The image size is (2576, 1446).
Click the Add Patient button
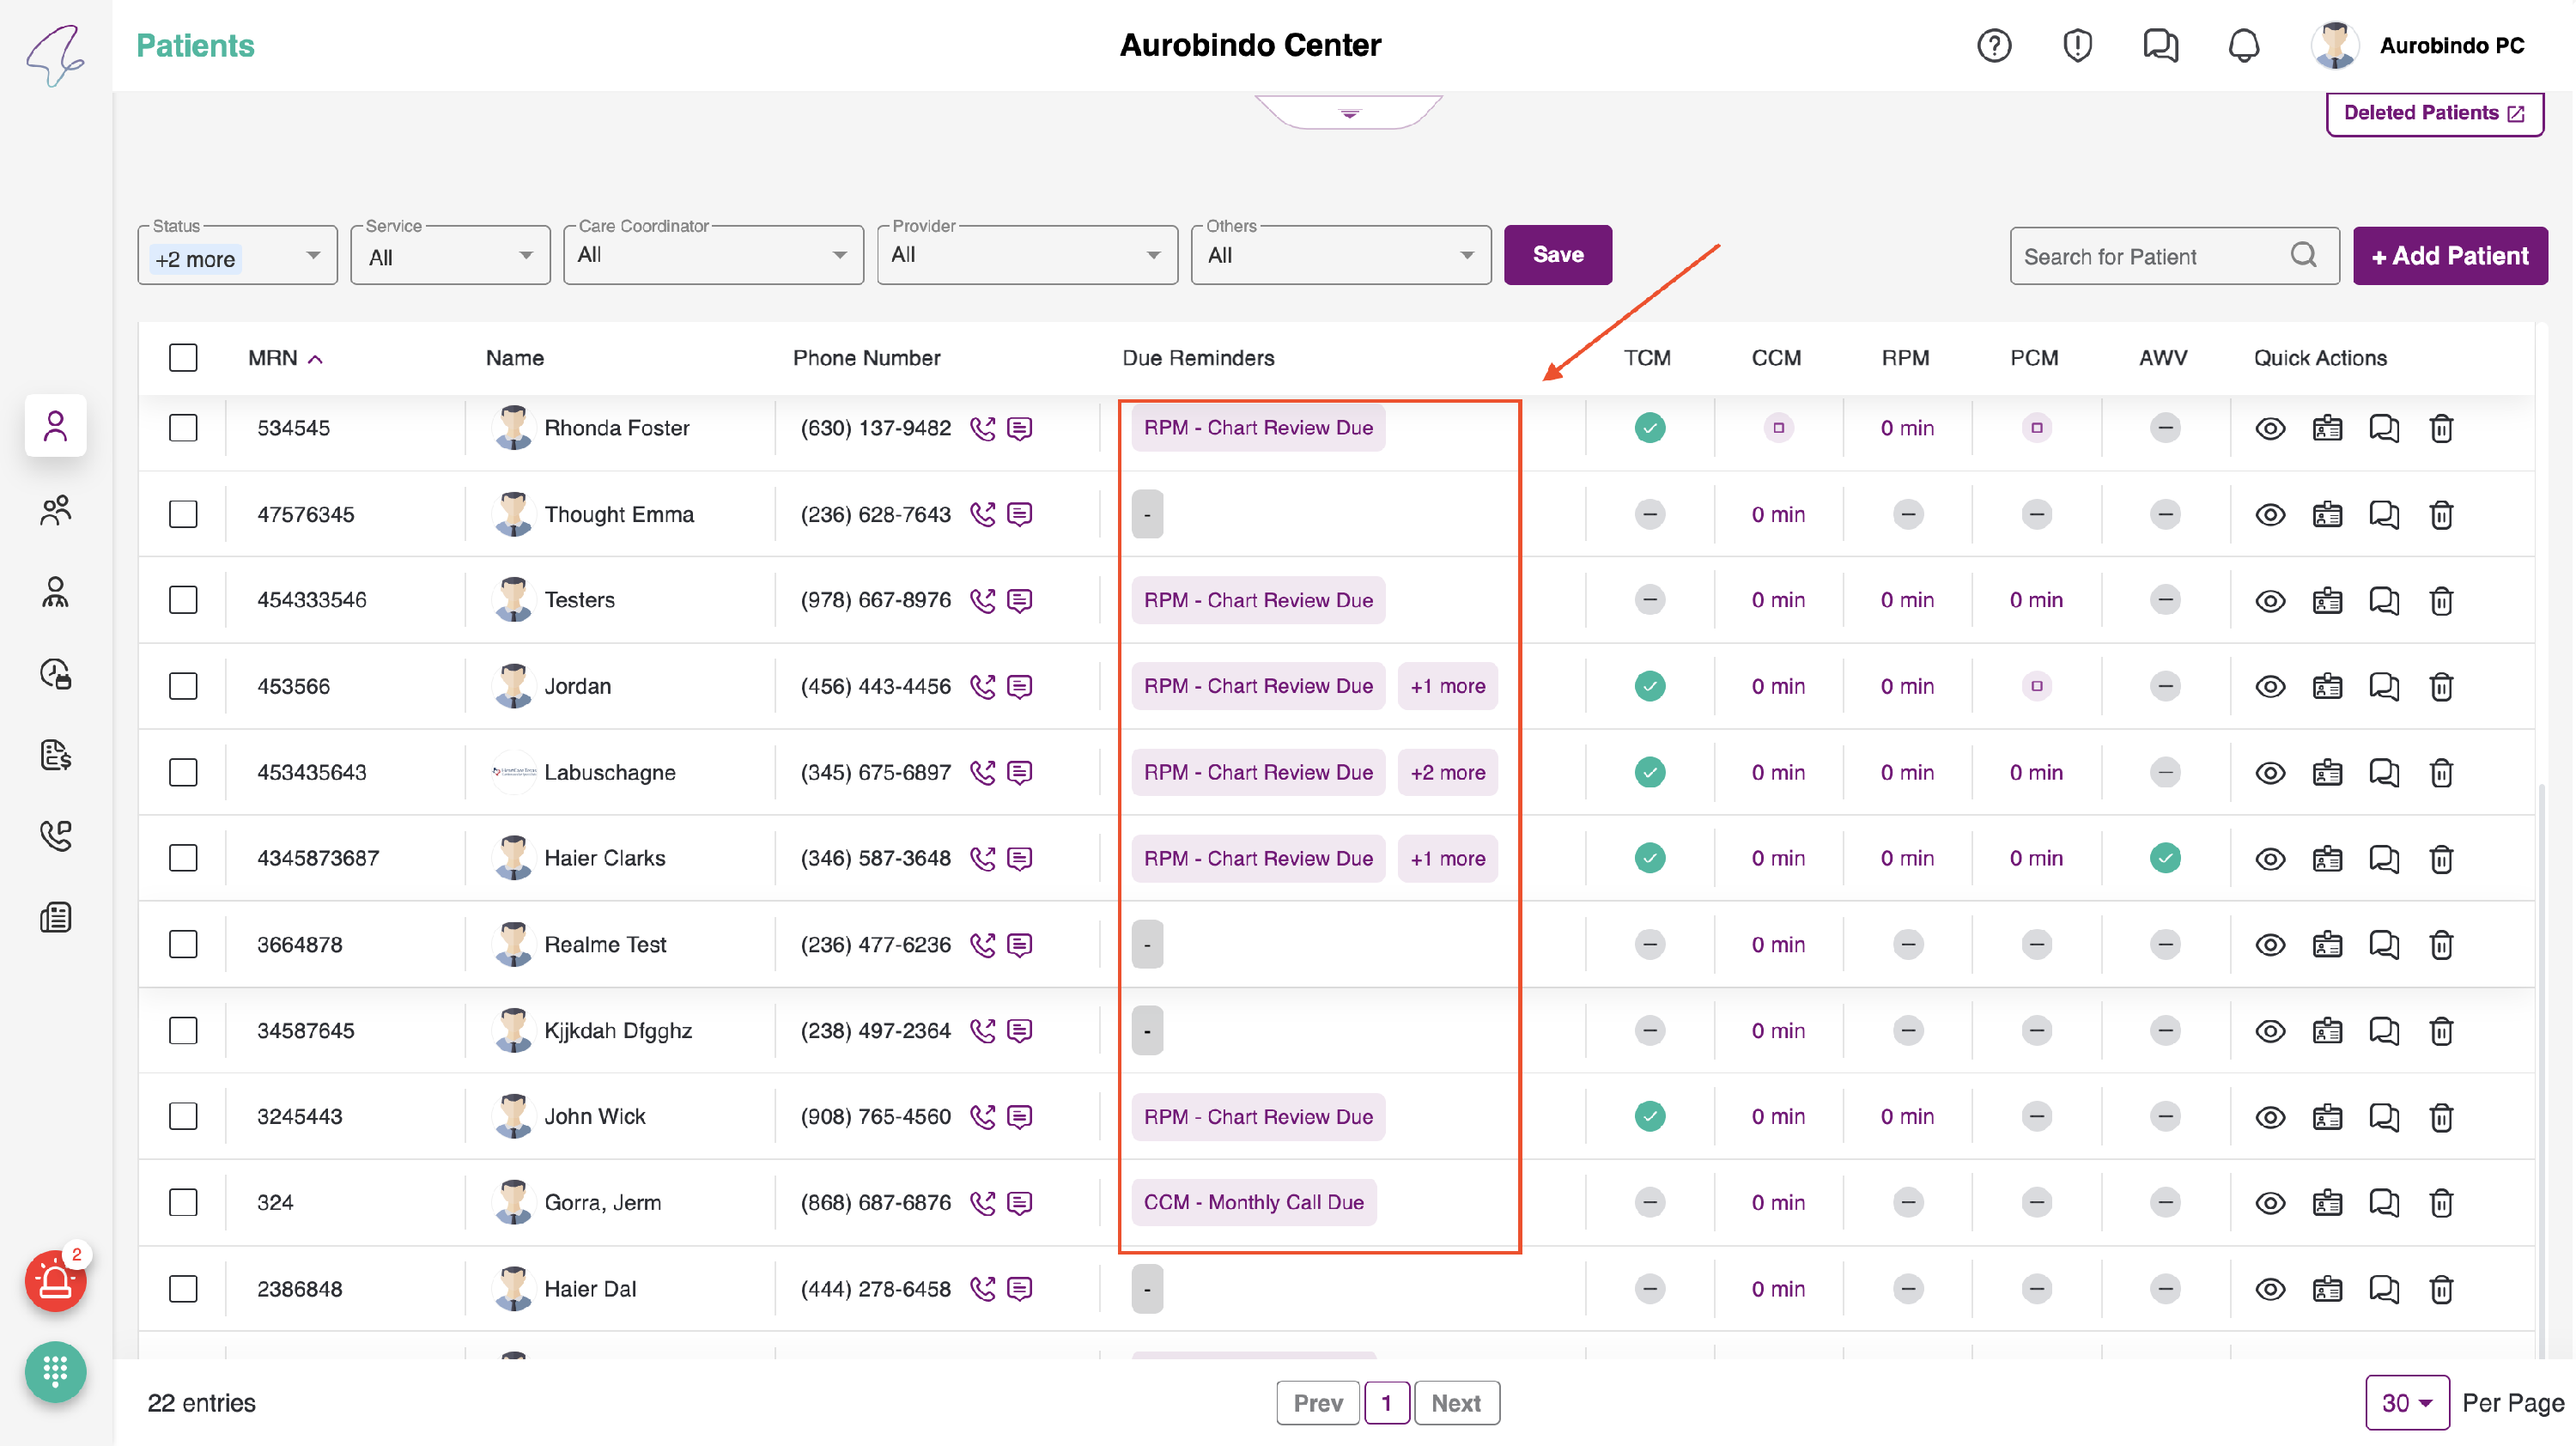(2449, 256)
